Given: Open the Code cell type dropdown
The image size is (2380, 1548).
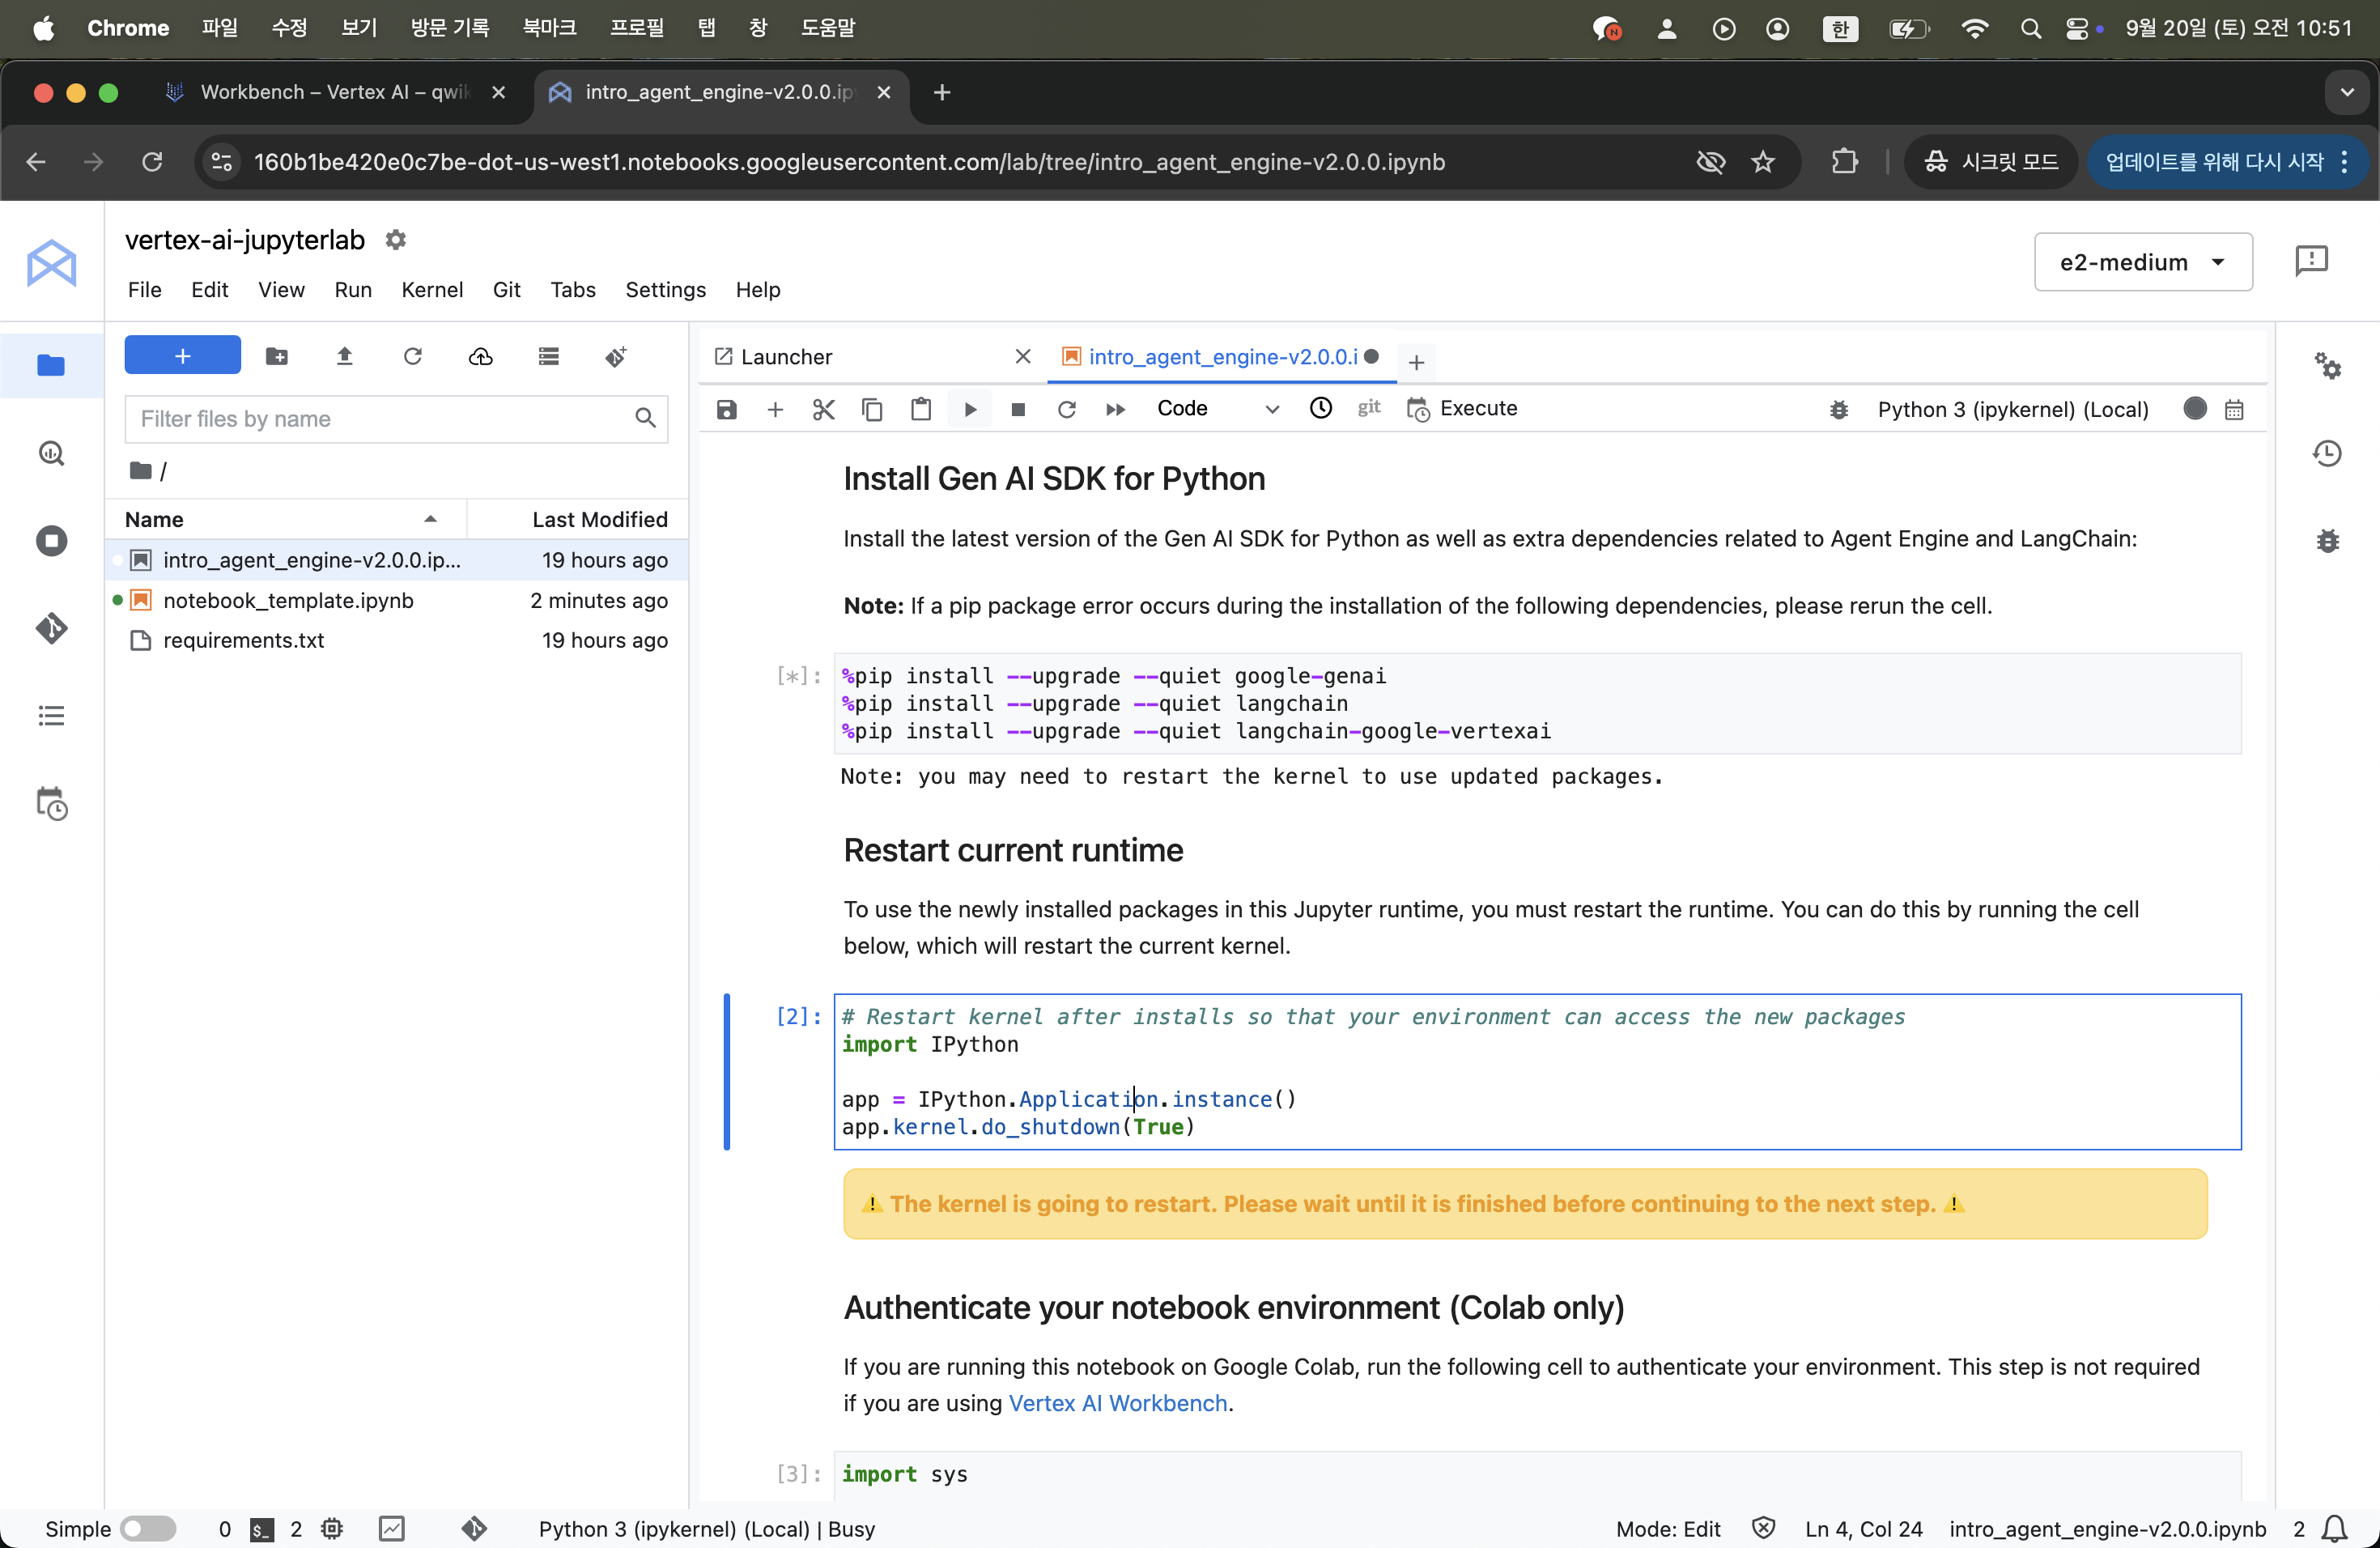Looking at the screenshot, I should (x=1216, y=409).
